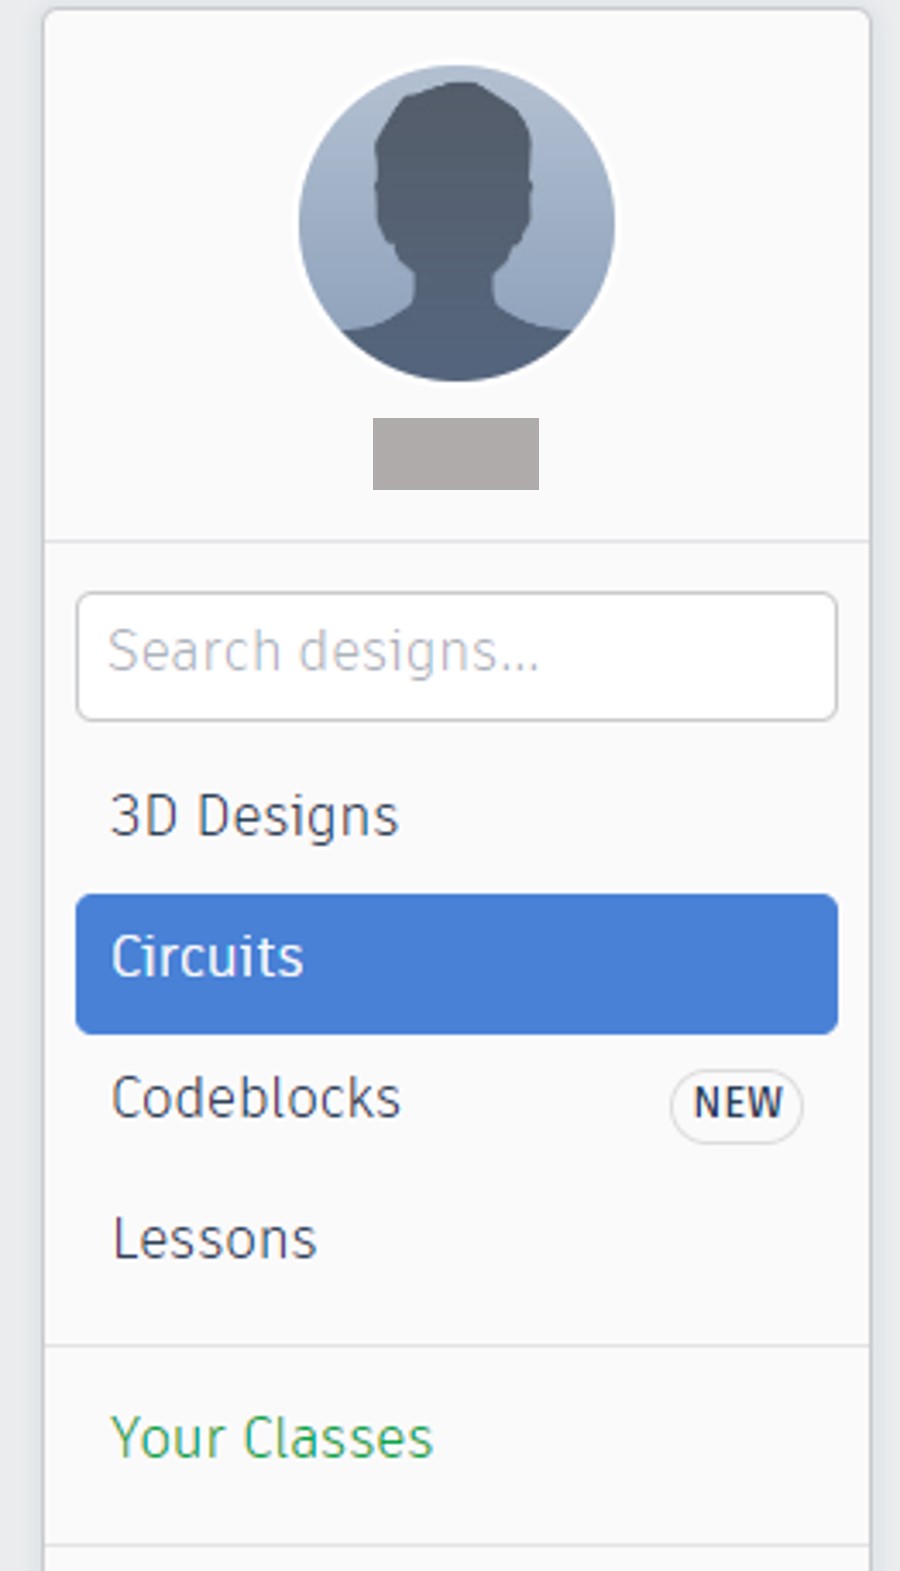This screenshot has width=900, height=1571.
Task: Click the green Your Classes text
Action: (x=272, y=1438)
